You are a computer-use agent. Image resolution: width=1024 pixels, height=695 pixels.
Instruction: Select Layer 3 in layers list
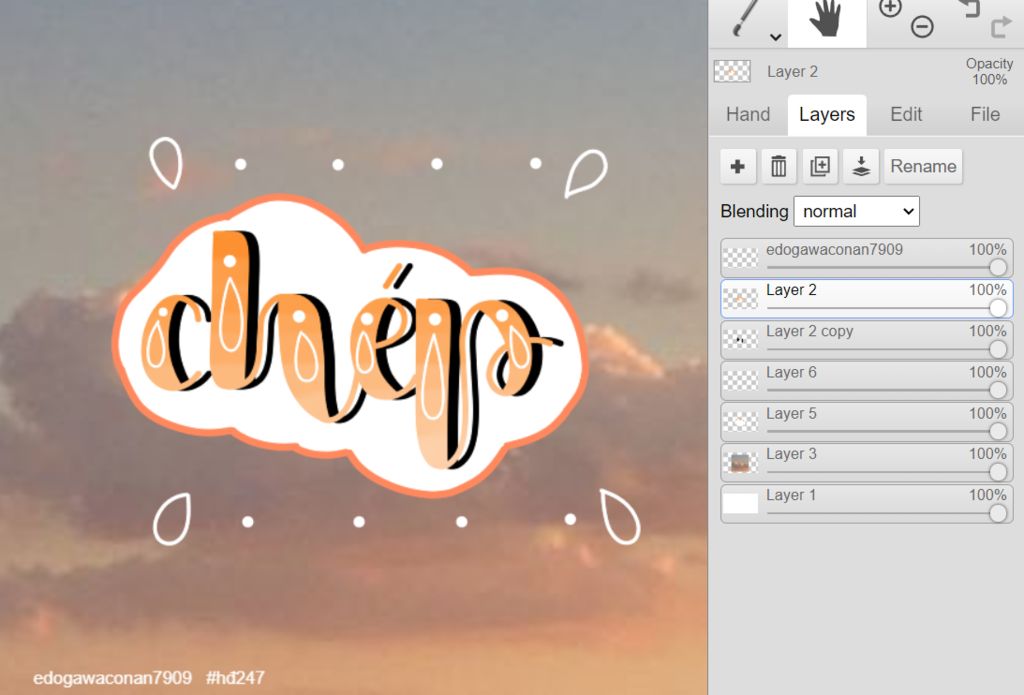click(x=867, y=462)
